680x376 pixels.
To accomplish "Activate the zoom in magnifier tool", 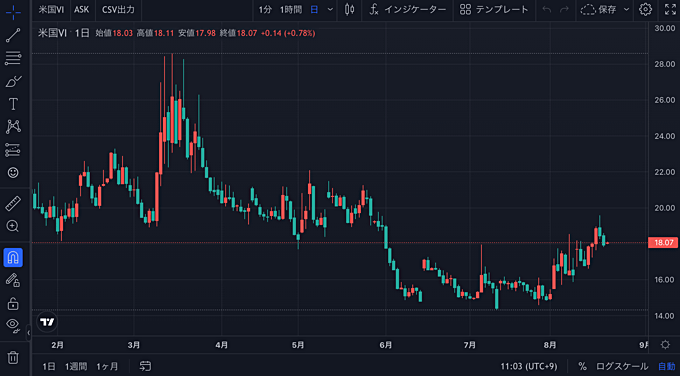I will tap(13, 226).
